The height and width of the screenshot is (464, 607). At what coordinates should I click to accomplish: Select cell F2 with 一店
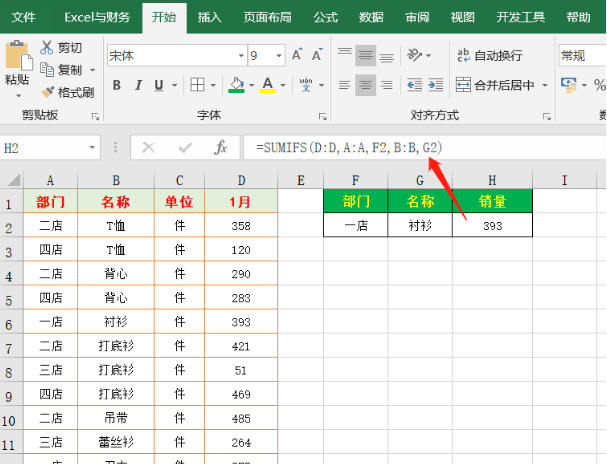356,225
